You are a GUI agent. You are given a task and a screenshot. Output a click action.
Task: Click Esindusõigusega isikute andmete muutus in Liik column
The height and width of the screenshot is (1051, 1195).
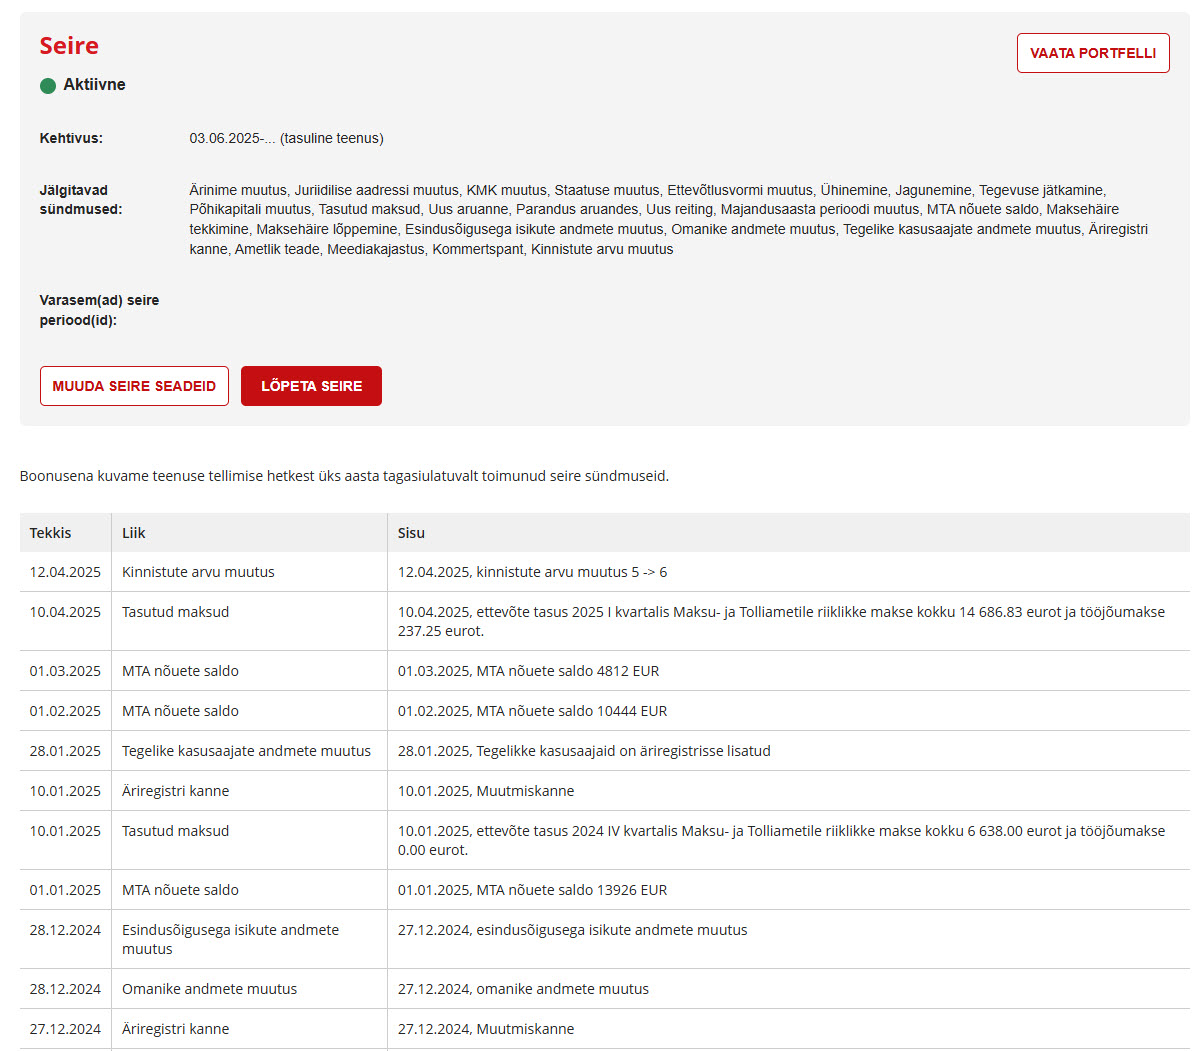pos(230,939)
